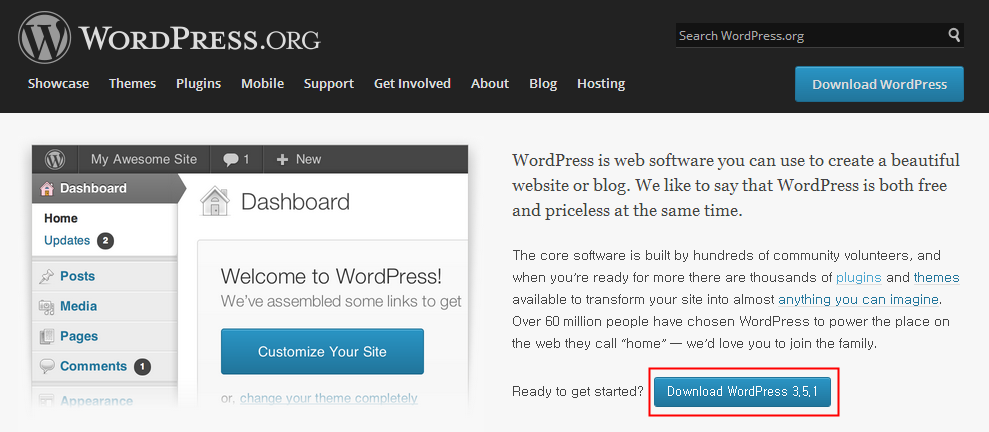Open Home under Dashboard
The image size is (989, 432).
coord(61,219)
